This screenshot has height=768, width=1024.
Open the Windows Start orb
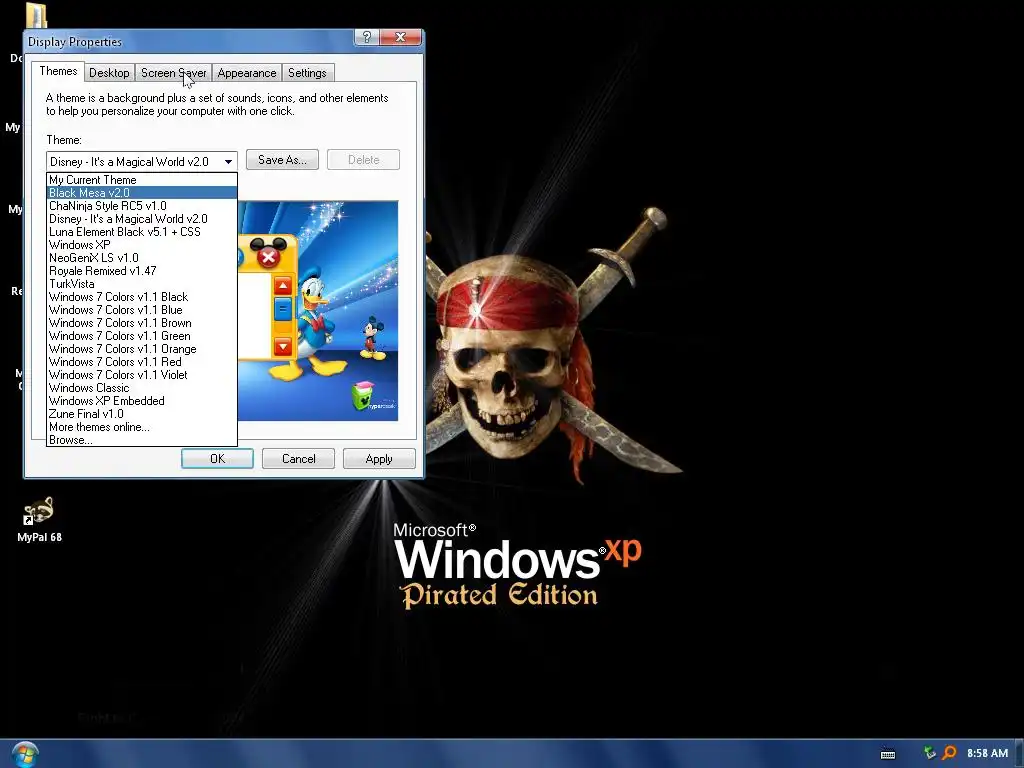coord(25,754)
